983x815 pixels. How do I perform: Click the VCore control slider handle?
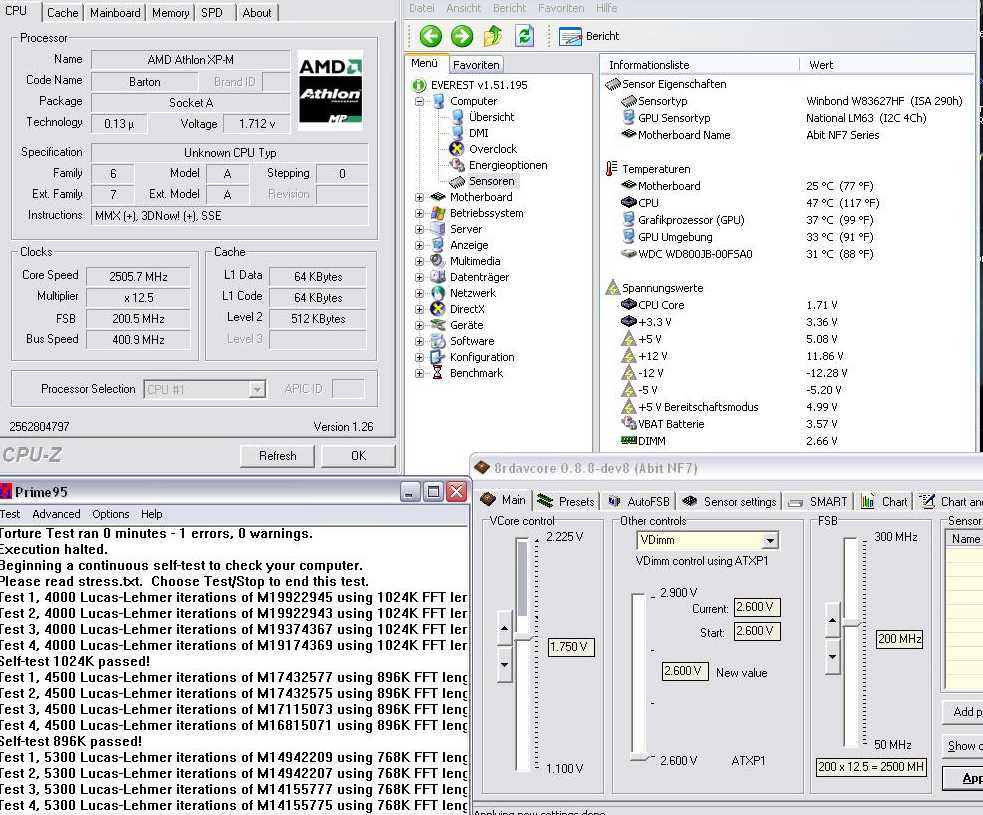point(523,637)
